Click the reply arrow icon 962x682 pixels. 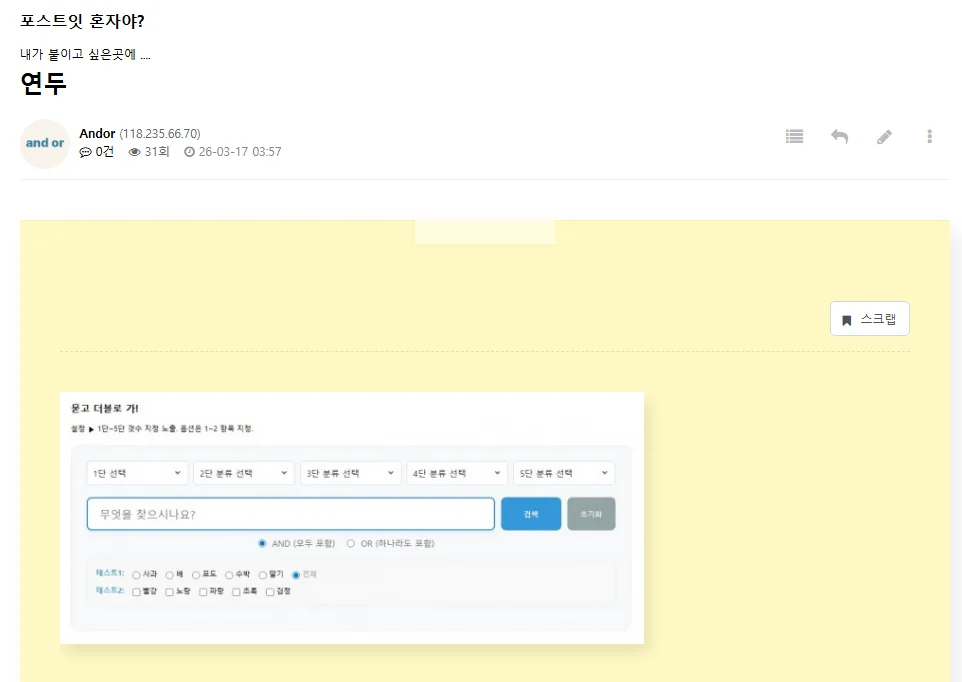839,136
